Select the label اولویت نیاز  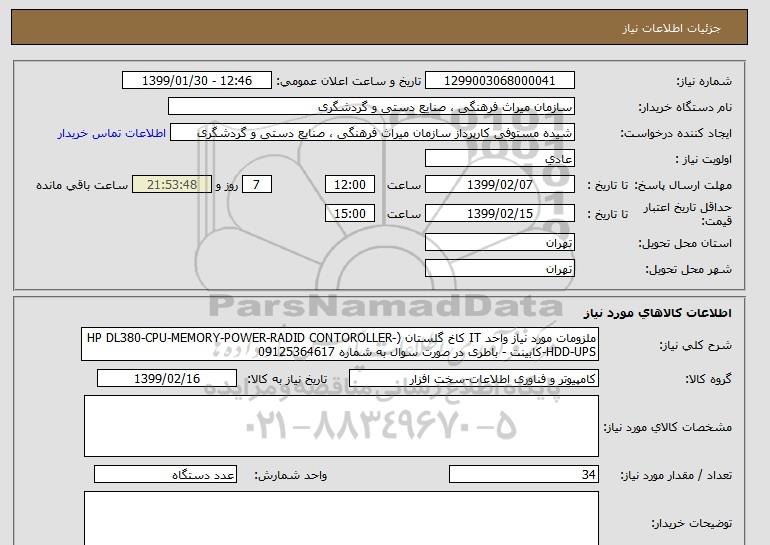[x=704, y=159]
